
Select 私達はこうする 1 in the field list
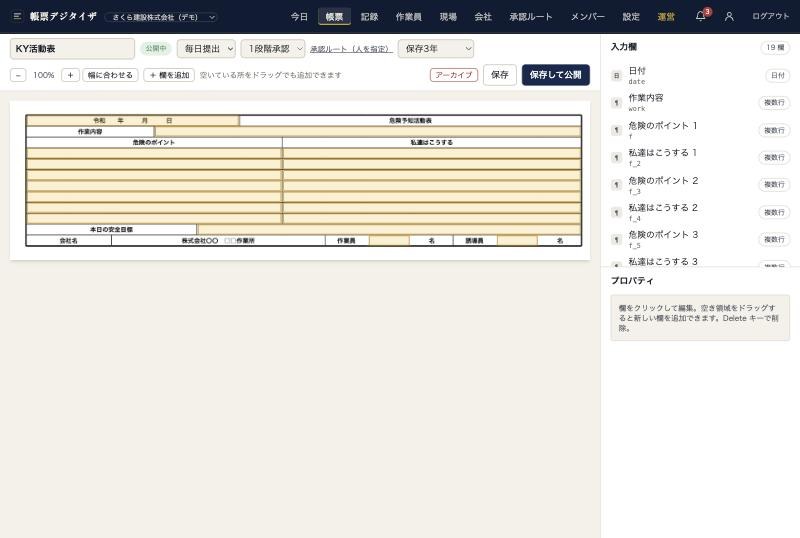700,158
